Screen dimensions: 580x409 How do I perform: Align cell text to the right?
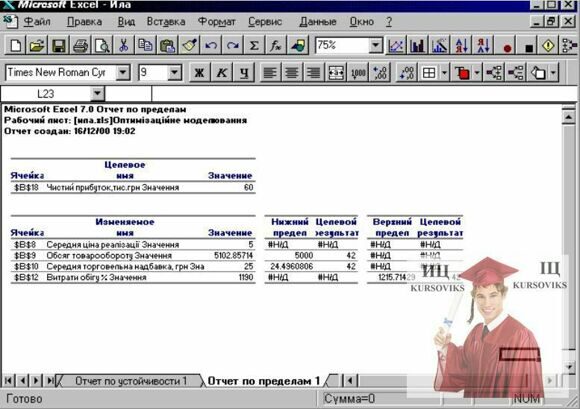(314, 72)
